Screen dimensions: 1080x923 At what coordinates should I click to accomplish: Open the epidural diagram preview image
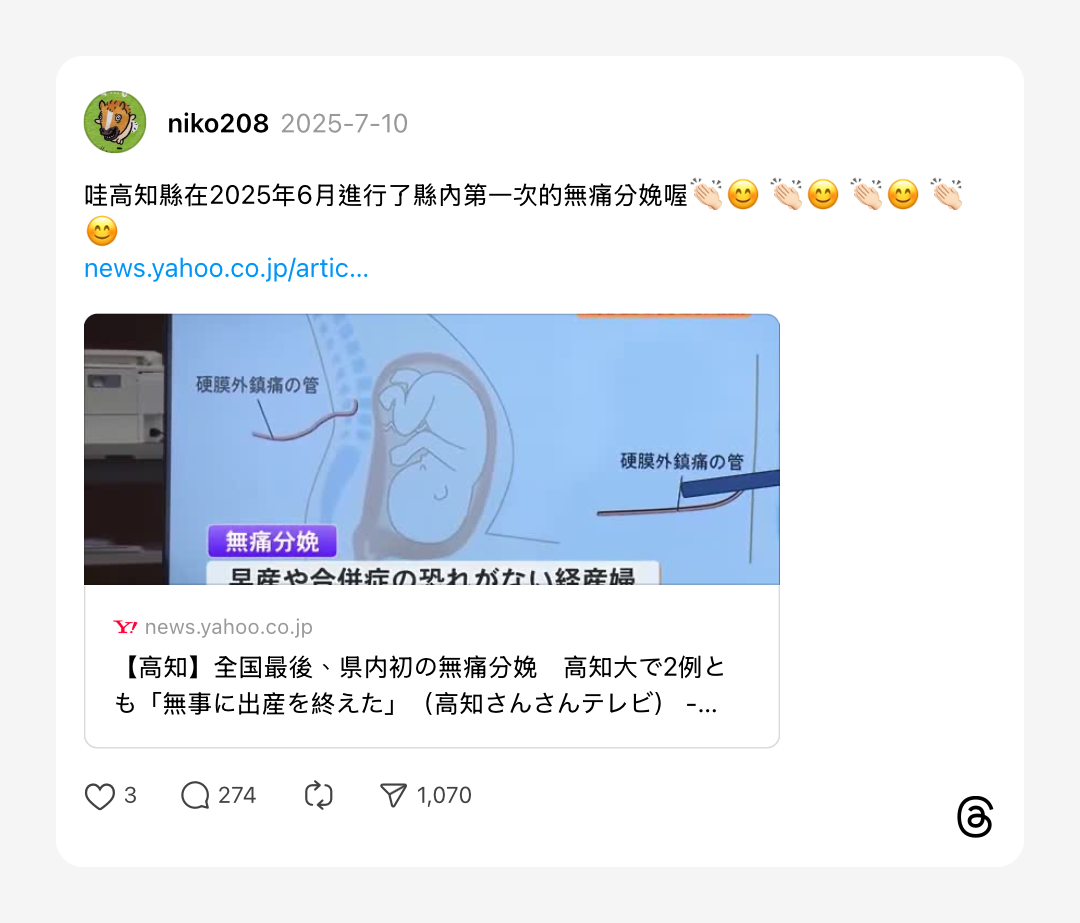[432, 449]
